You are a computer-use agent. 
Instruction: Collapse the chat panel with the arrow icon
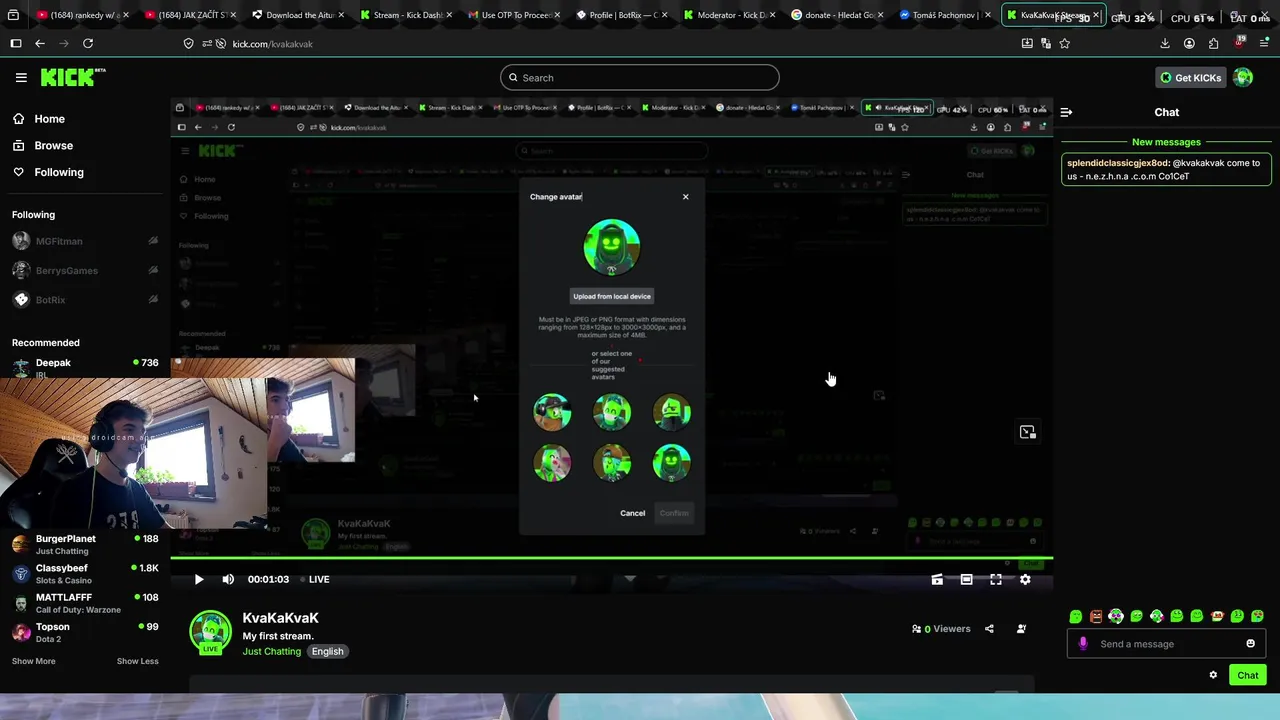[1066, 112]
